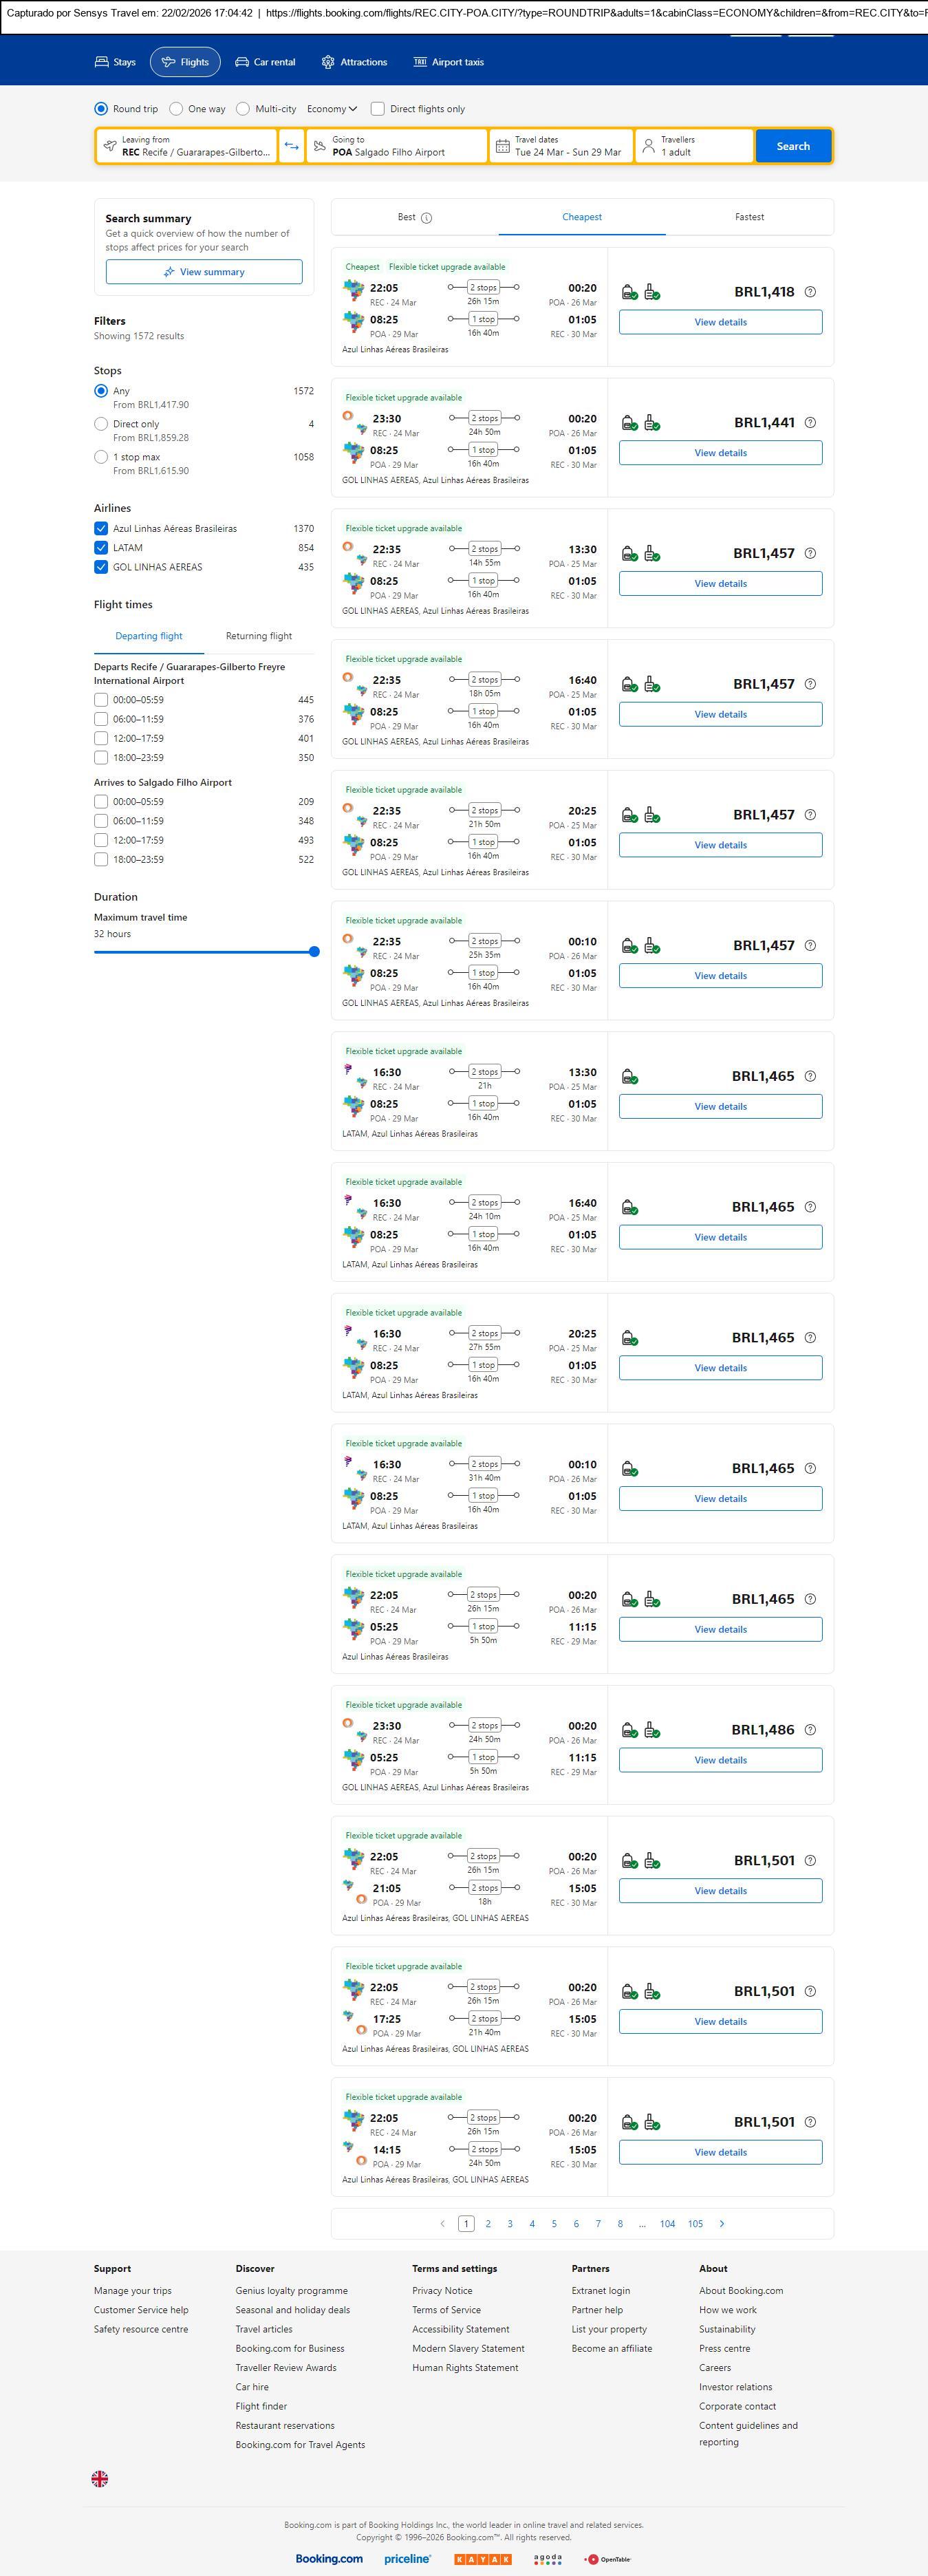The image size is (928, 2576).
Task: Click the help icon next to BRL1,418 price
Action: coord(810,292)
